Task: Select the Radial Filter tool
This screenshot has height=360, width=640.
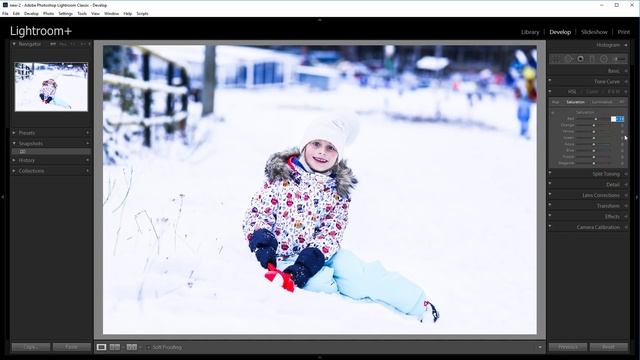Action: click(x=604, y=59)
